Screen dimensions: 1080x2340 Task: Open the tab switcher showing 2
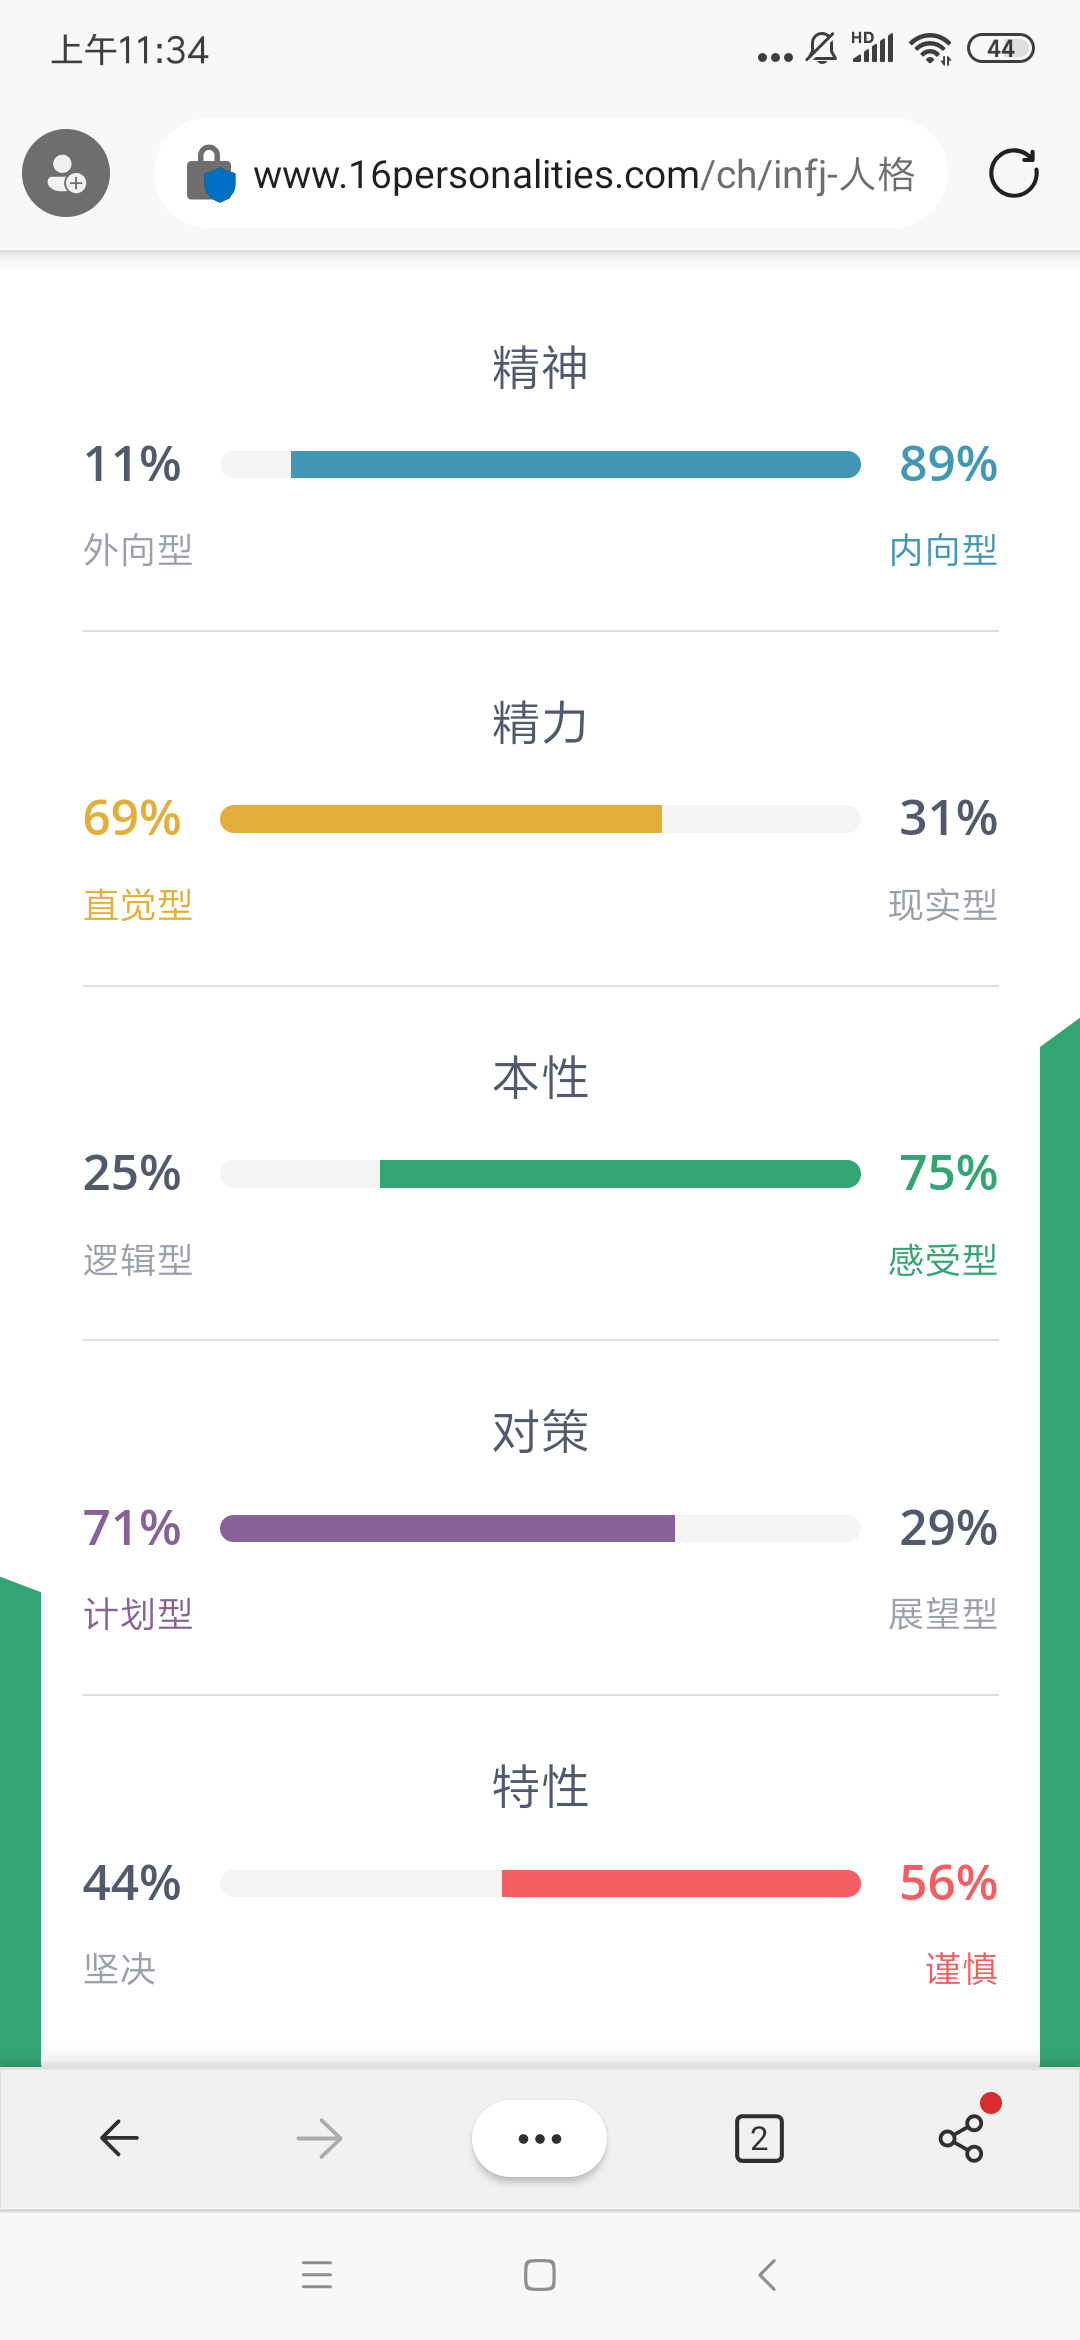tap(759, 2138)
